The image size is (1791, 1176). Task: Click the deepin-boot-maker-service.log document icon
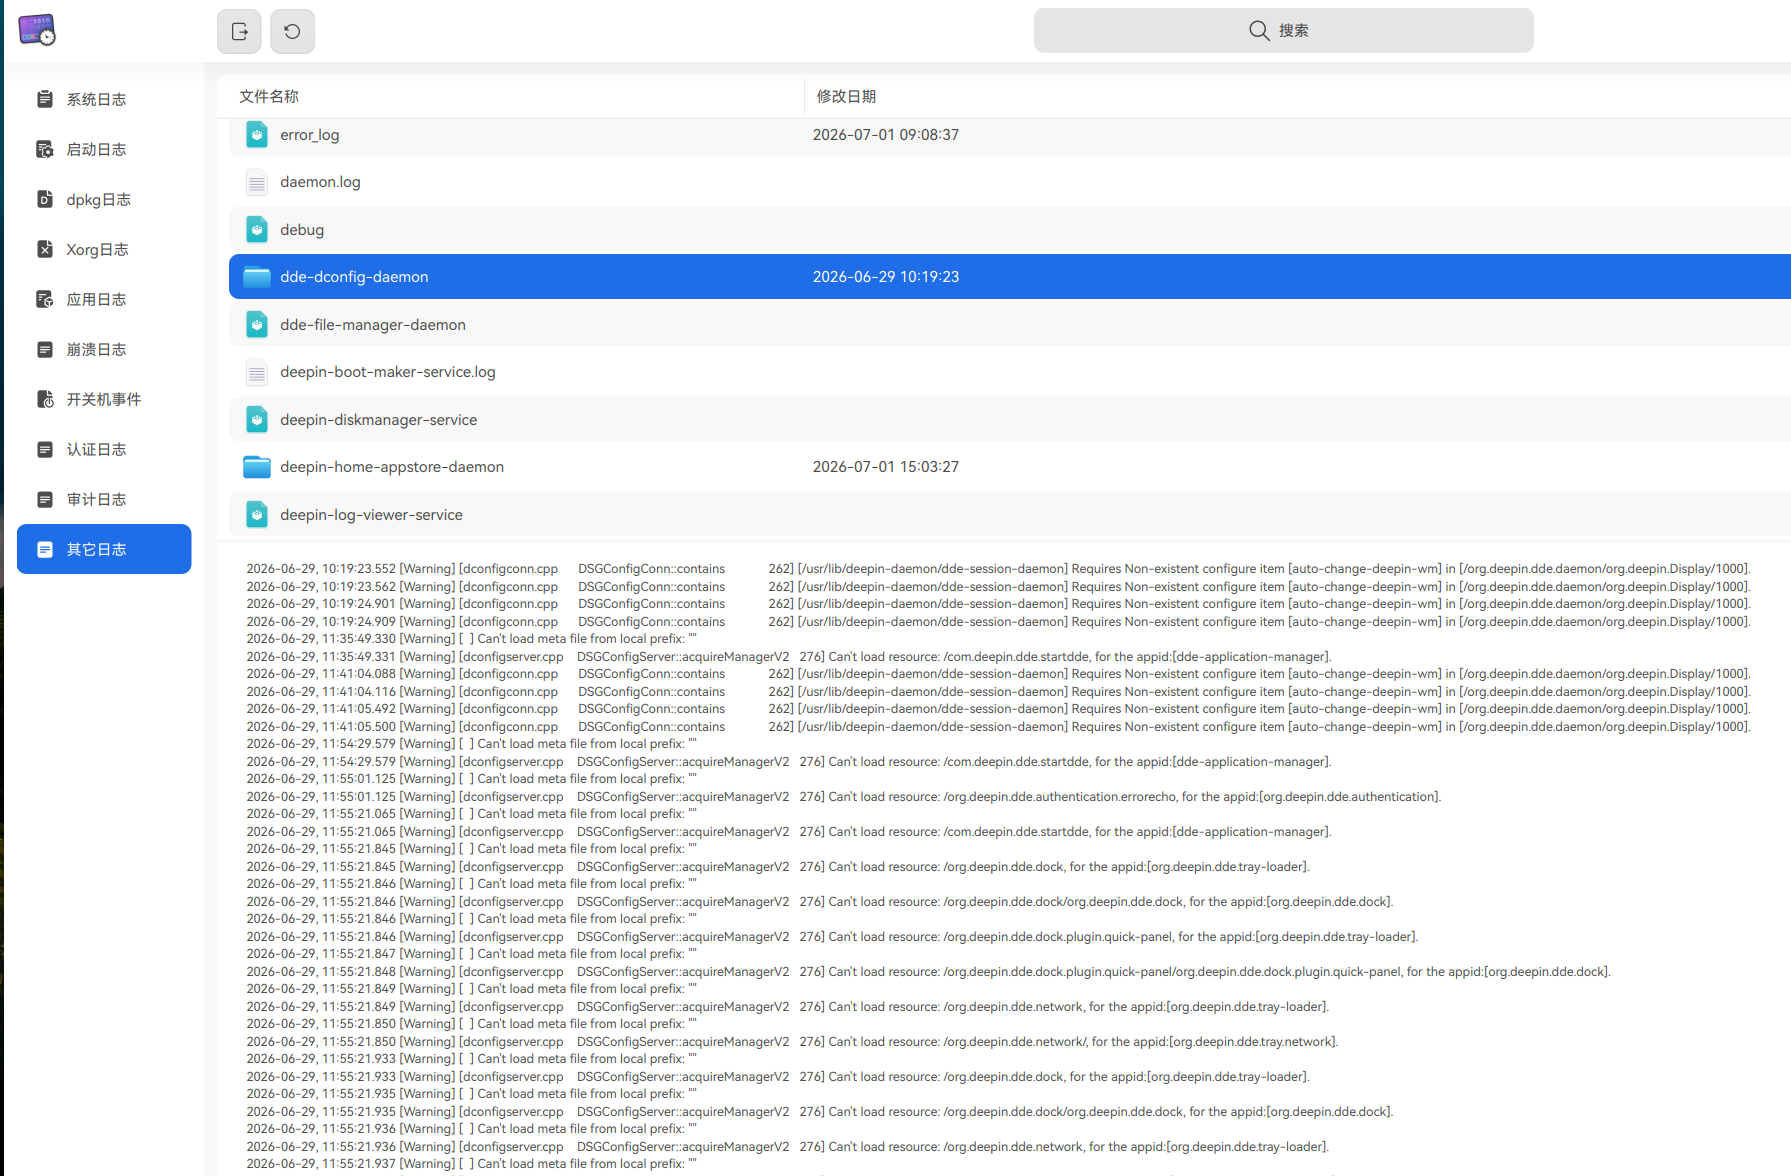pos(257,372)
